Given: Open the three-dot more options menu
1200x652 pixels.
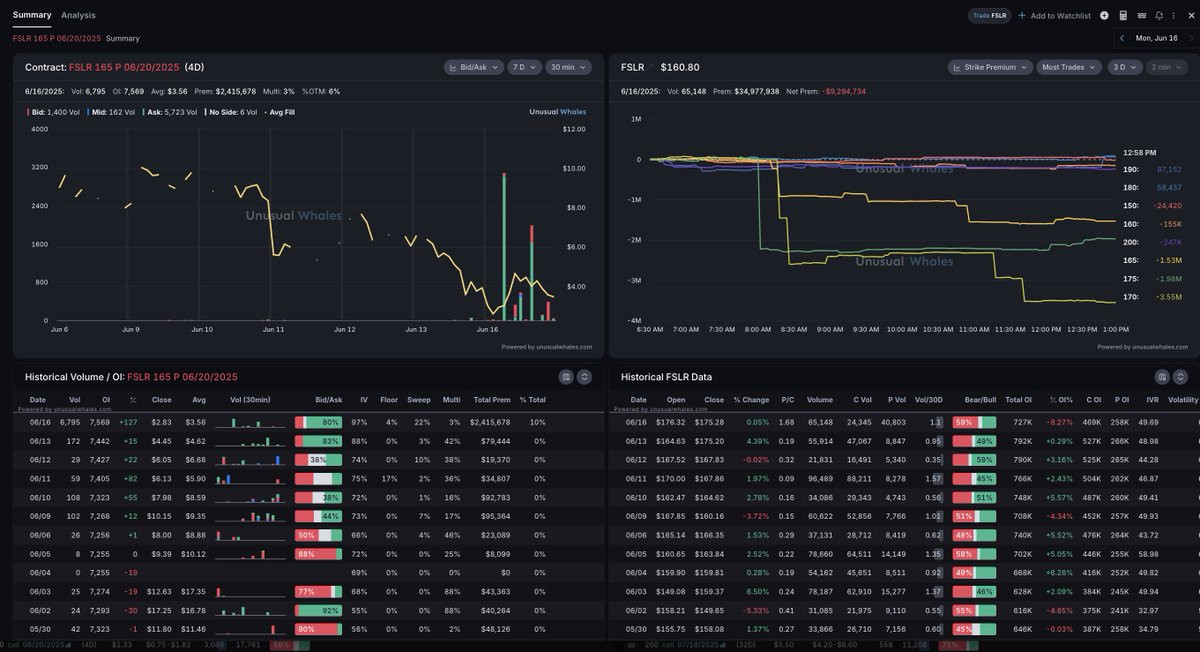Looking at the screenshot, I should pyautogui.click(x=1174, y=15).
